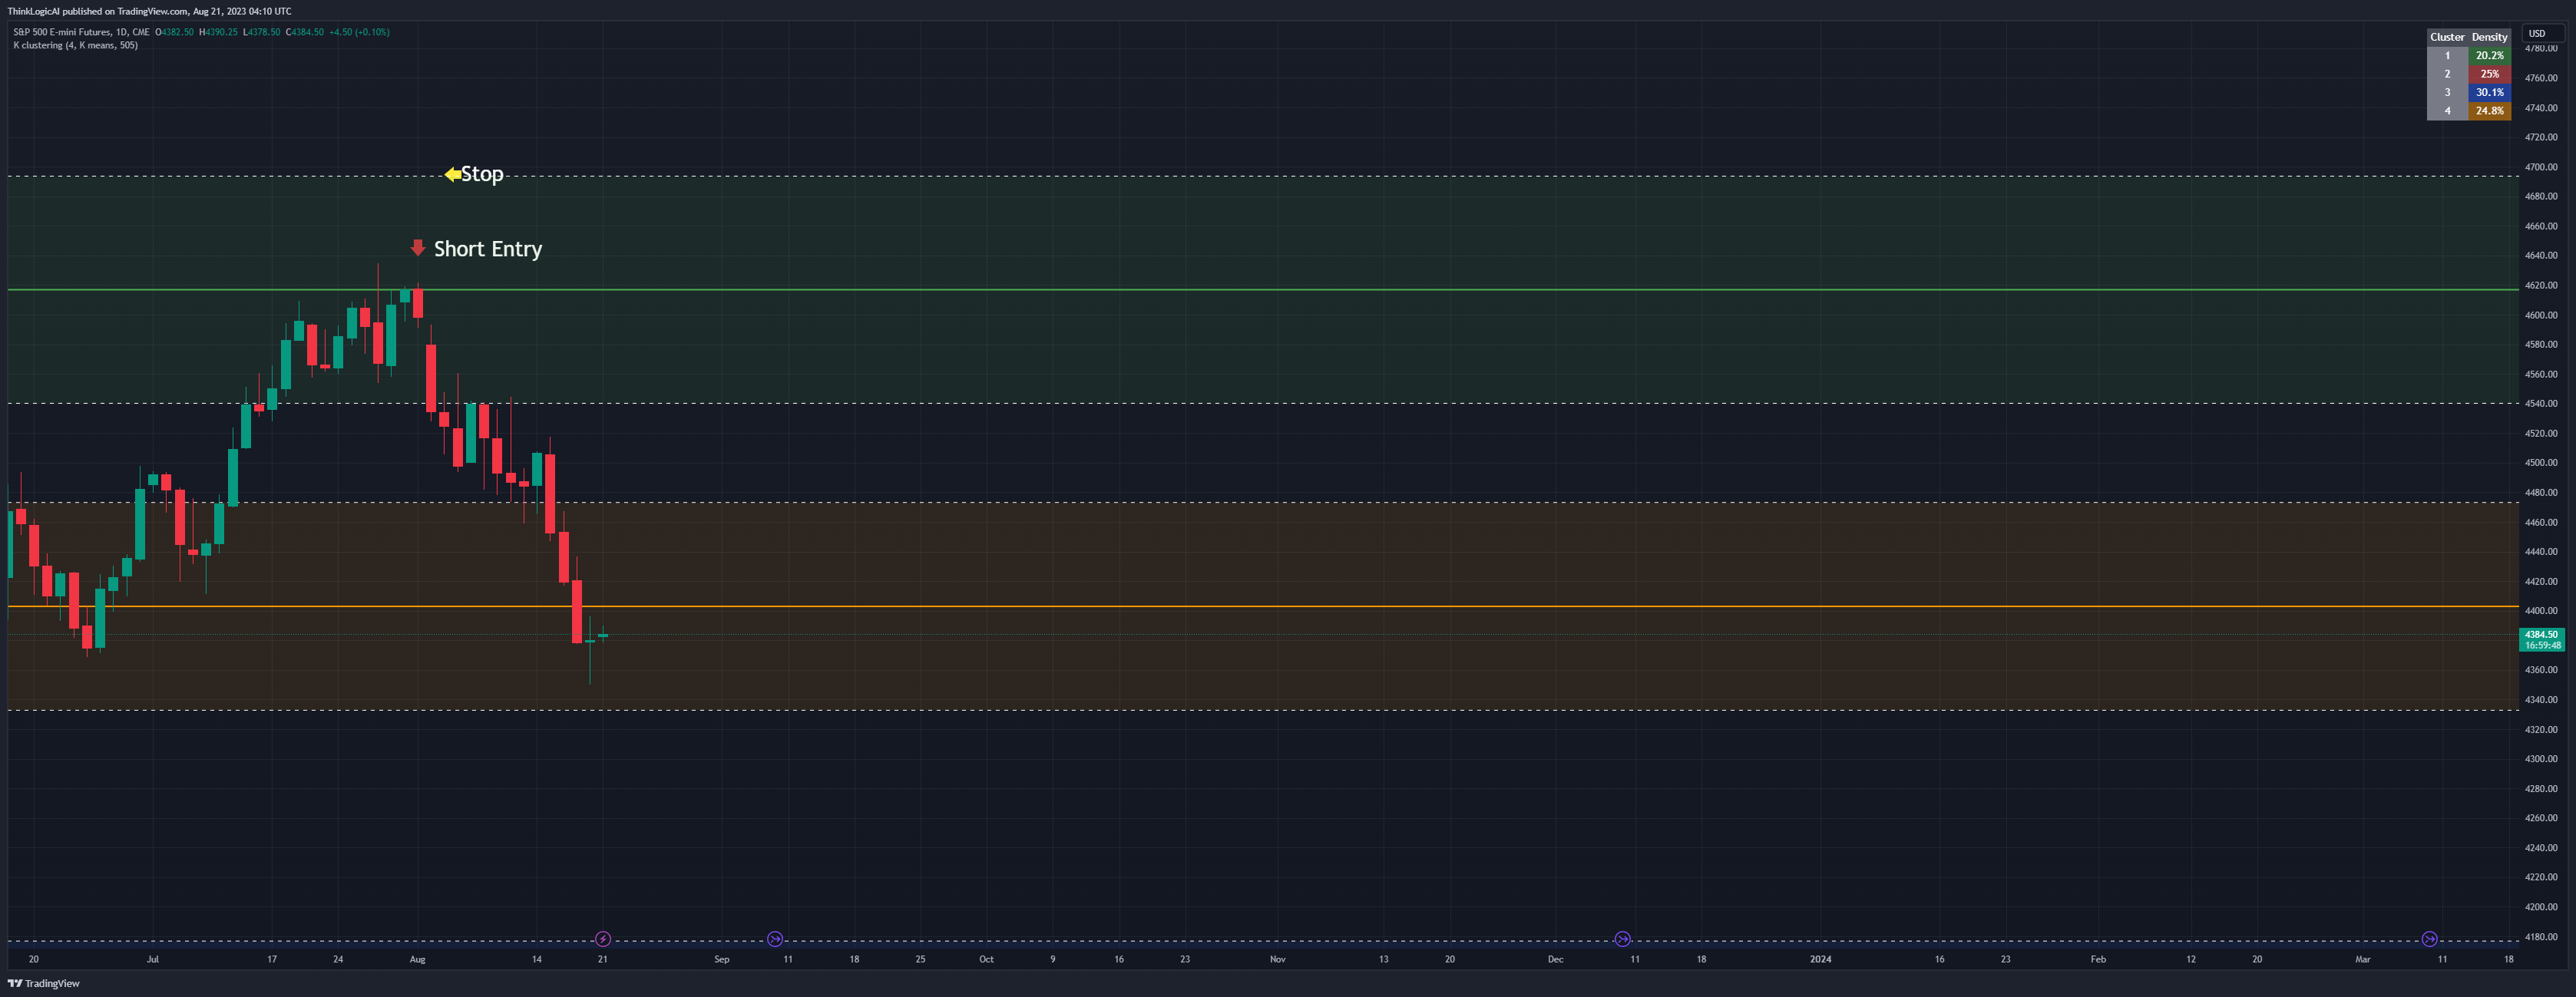The width and height of the screenshot is (2576, 997).
Task: Open the contract rollover icon near Dec 11
Action: tap(1622, 939)
